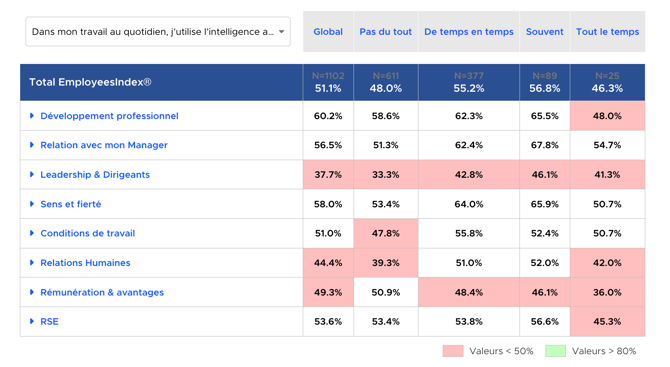
Task: Expand the Sens et fierté arrow
Action: (x=32, y=204)
